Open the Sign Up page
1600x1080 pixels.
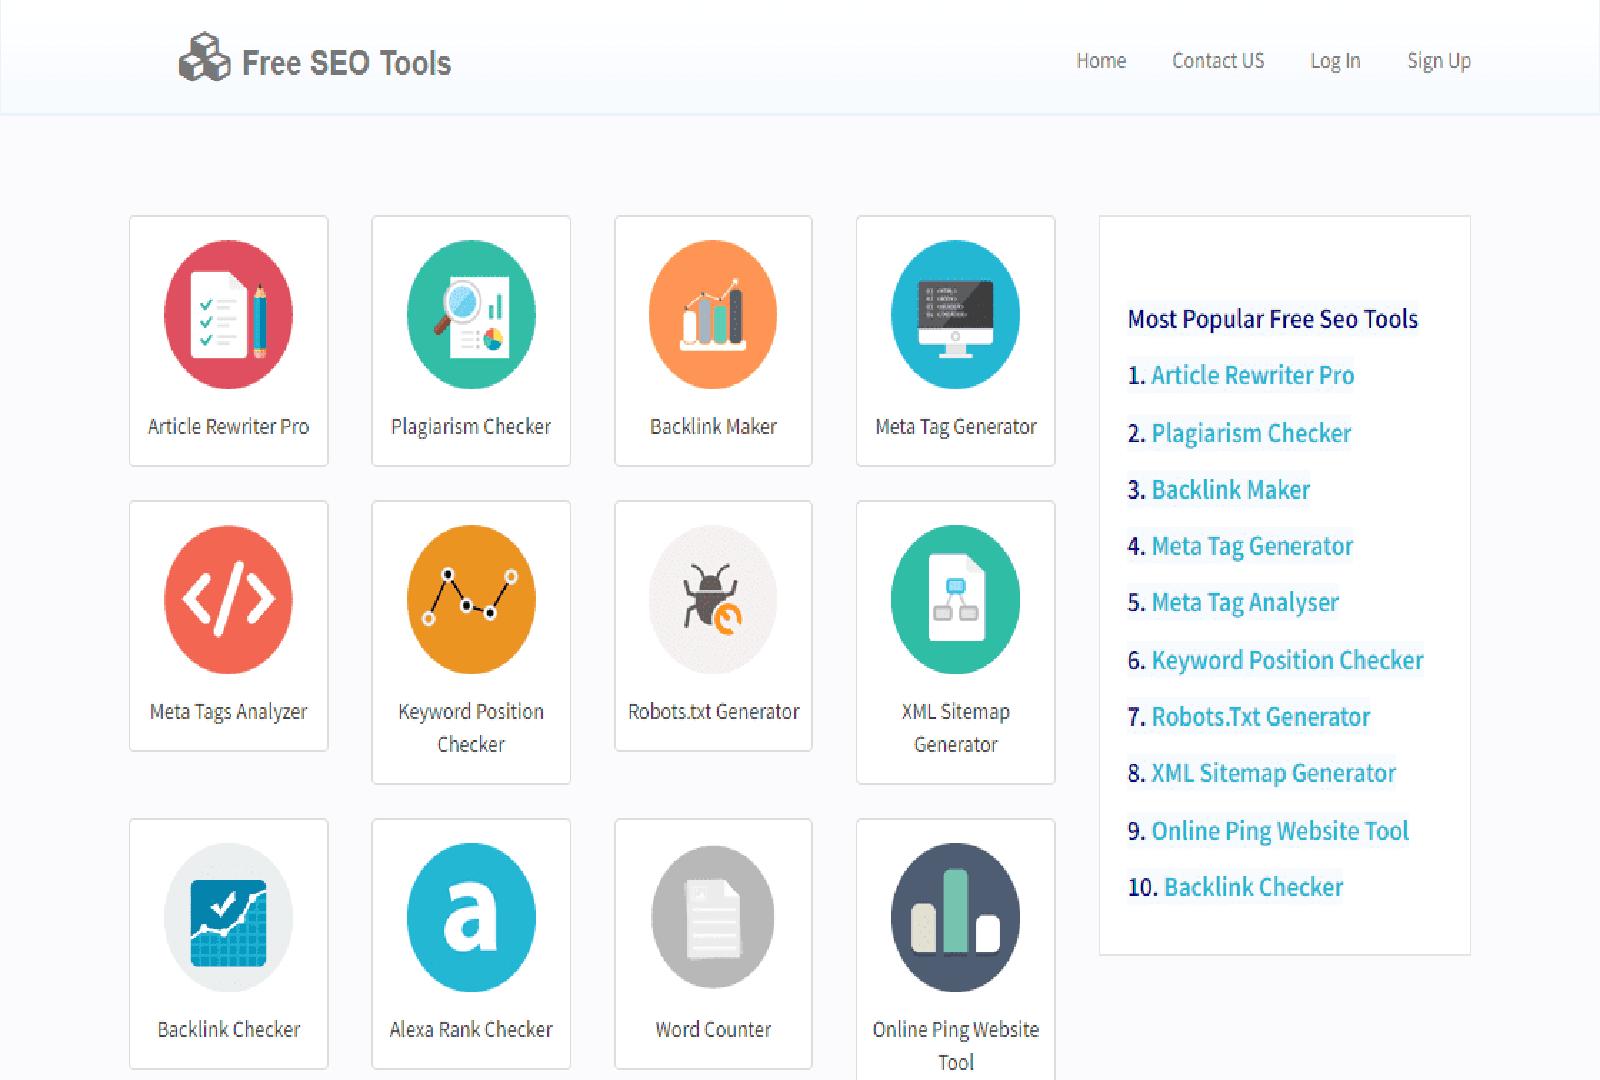(x=1438, y=61)
